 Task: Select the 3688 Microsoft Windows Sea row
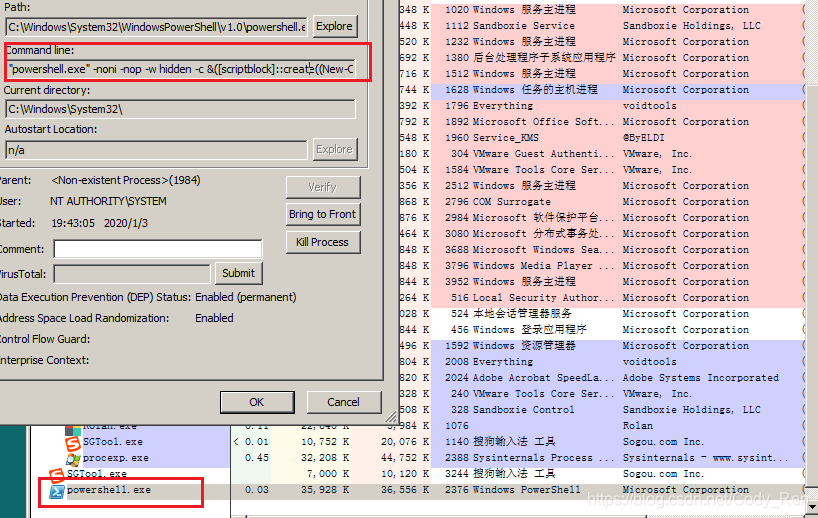click(602, 250)
